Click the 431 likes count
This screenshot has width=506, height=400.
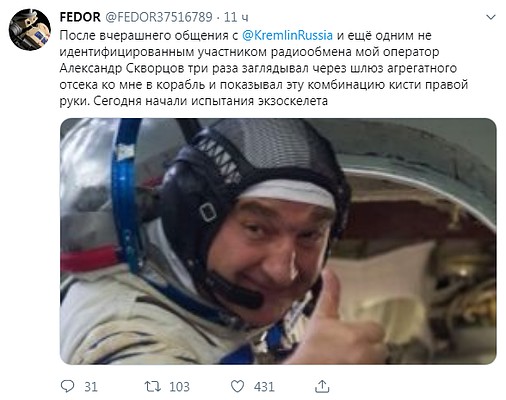[x=264, y=387]
